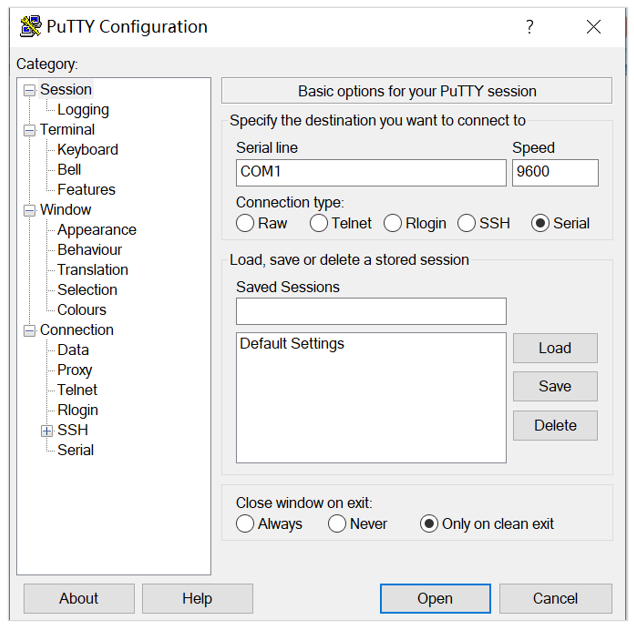Open the Rlogin category in tree

[x=78, y=410]
